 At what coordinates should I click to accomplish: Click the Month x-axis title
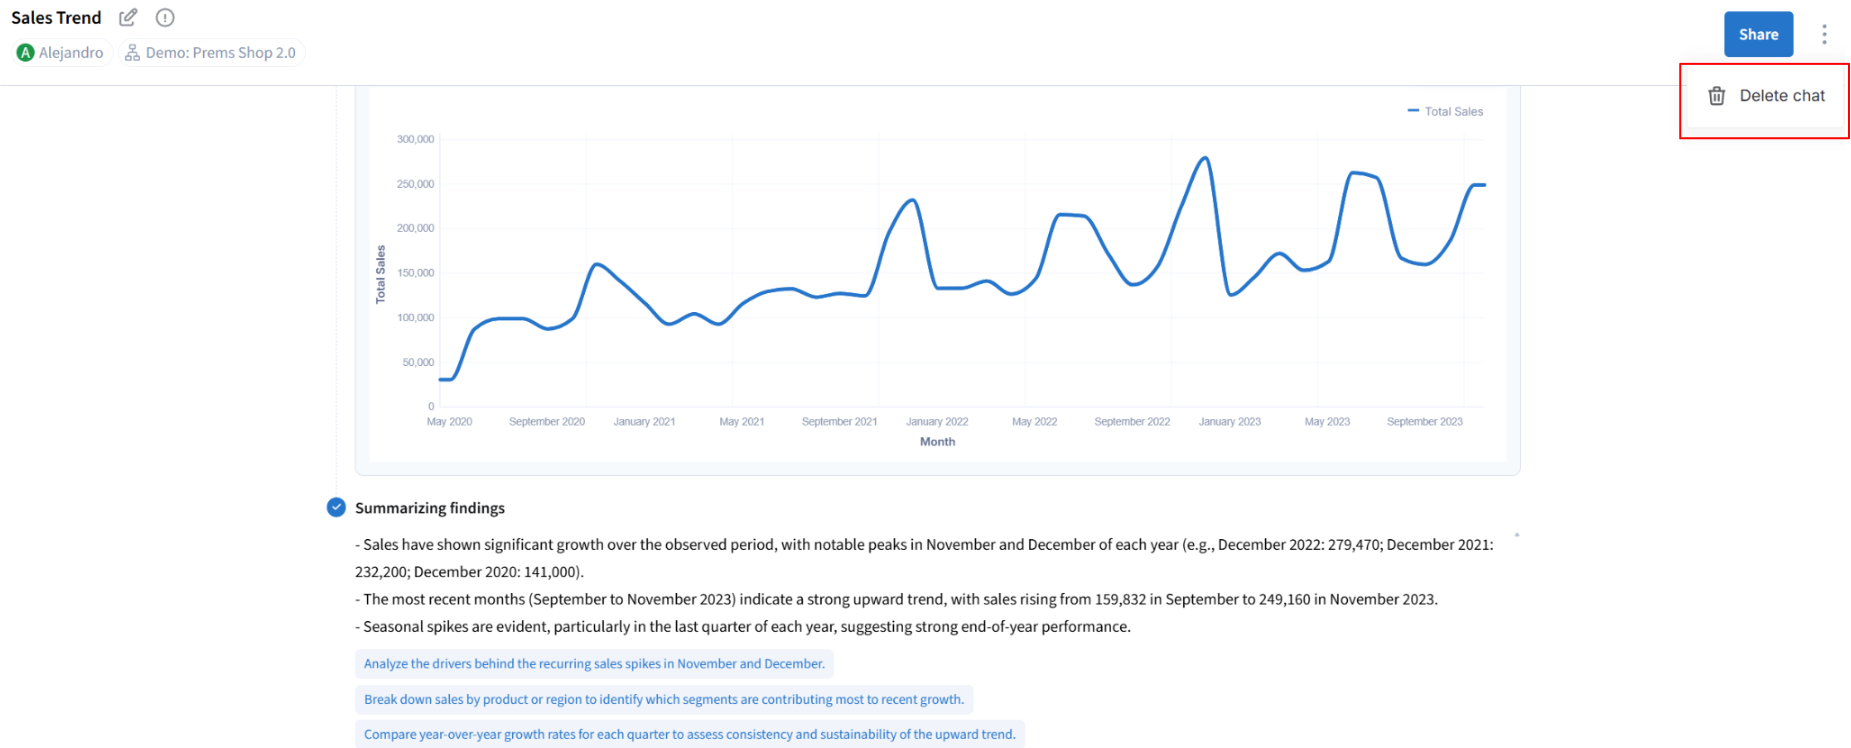[937, 442]
